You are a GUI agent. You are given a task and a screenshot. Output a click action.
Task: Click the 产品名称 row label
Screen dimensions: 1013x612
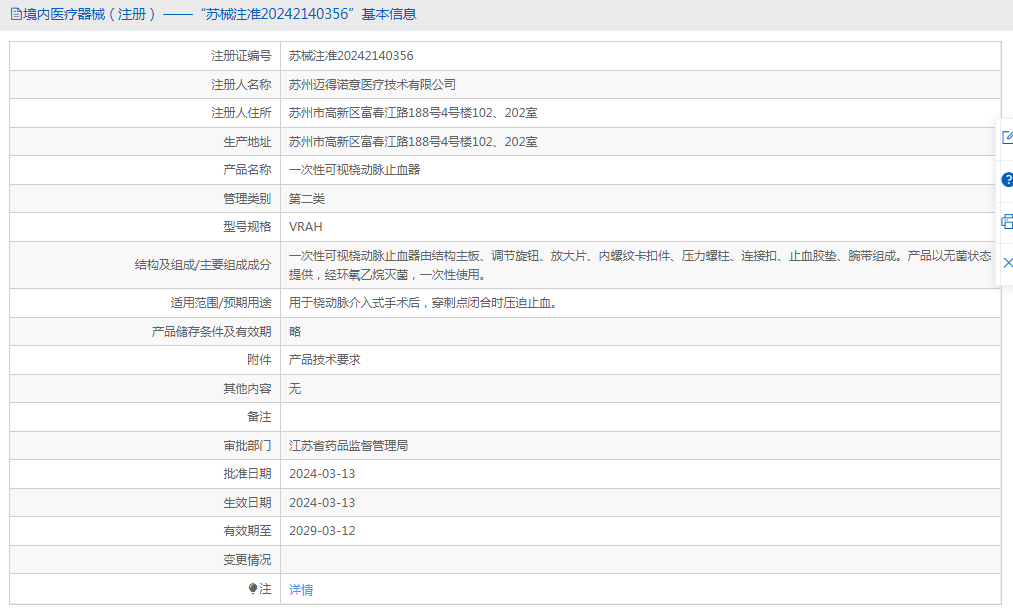[247, 170]
